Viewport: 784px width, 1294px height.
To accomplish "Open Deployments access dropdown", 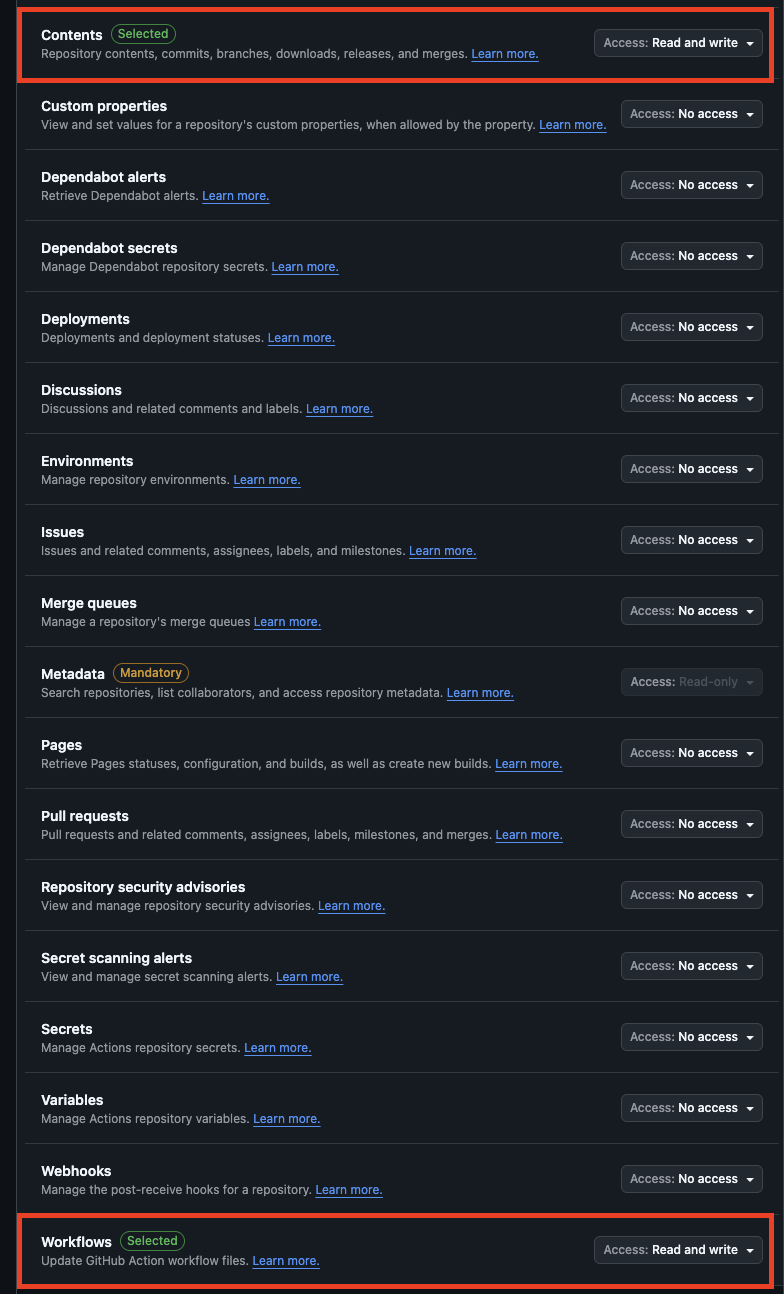I will [x=692, y=327].
